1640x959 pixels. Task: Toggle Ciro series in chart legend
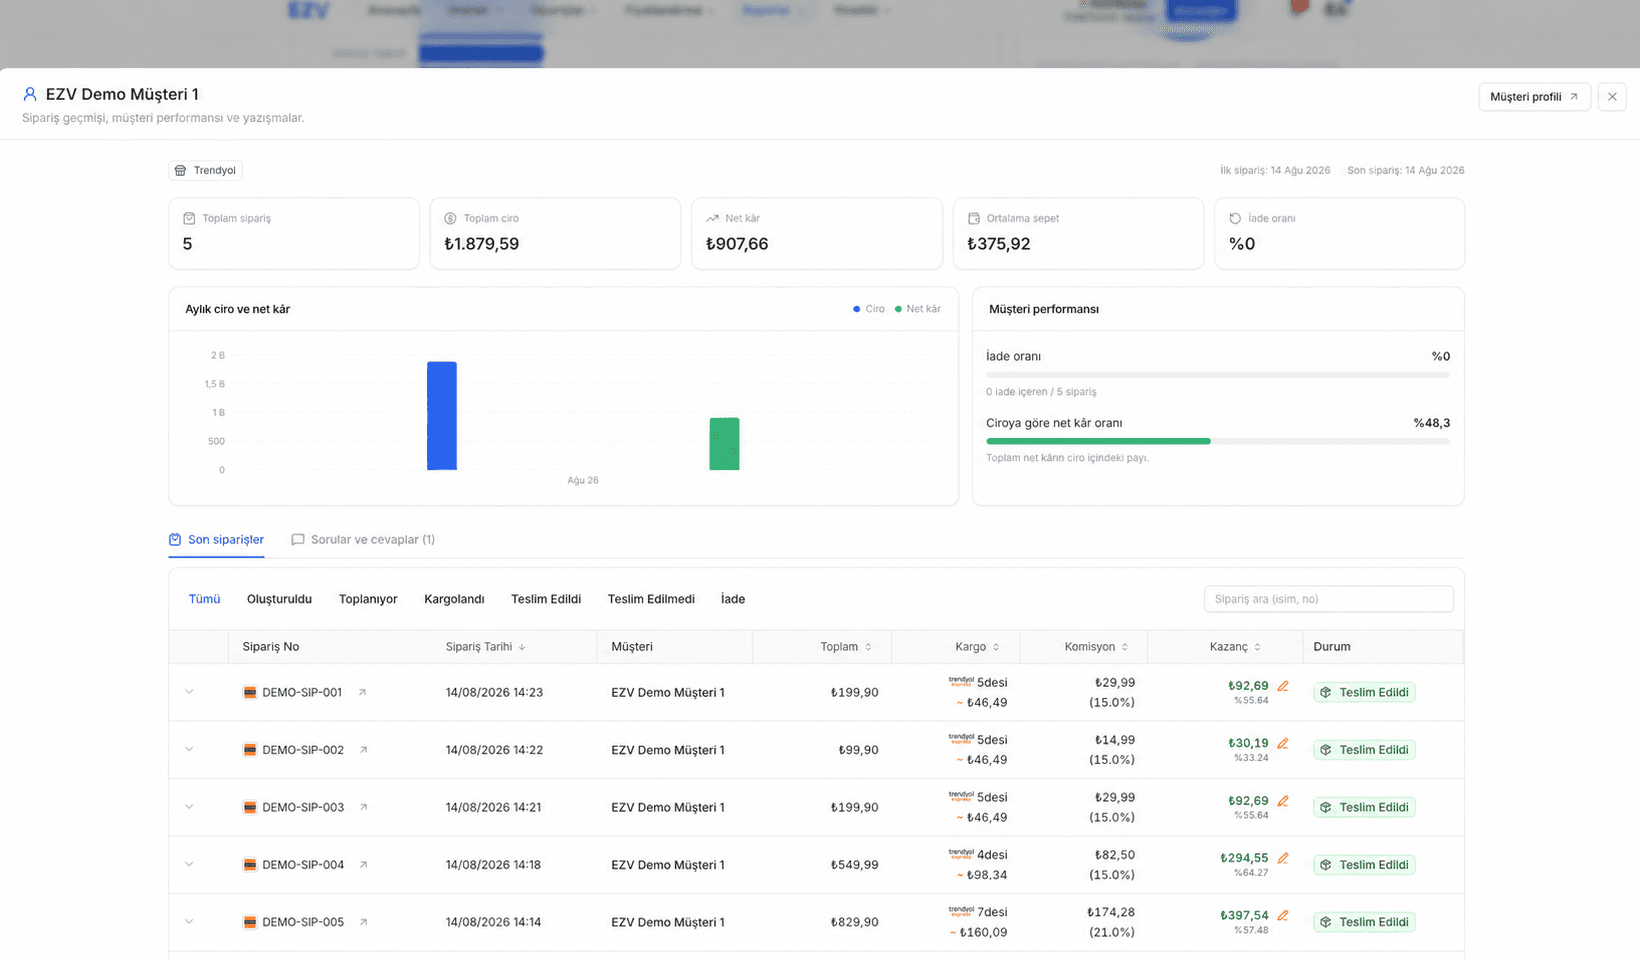point(869,309)
